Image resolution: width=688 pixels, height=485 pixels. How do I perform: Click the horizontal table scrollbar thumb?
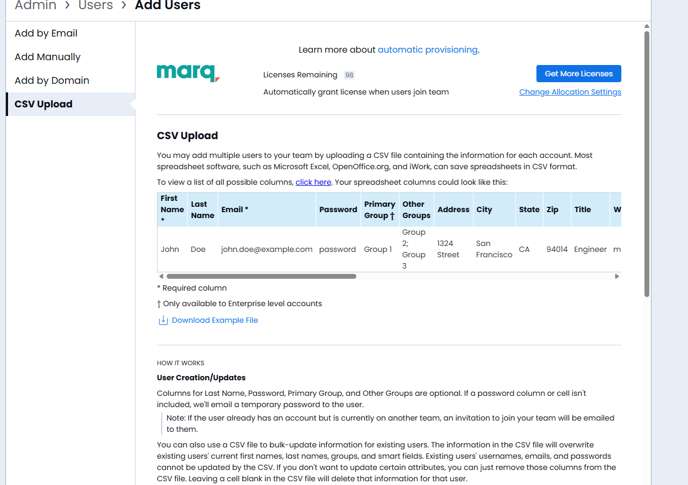point(262,277)
